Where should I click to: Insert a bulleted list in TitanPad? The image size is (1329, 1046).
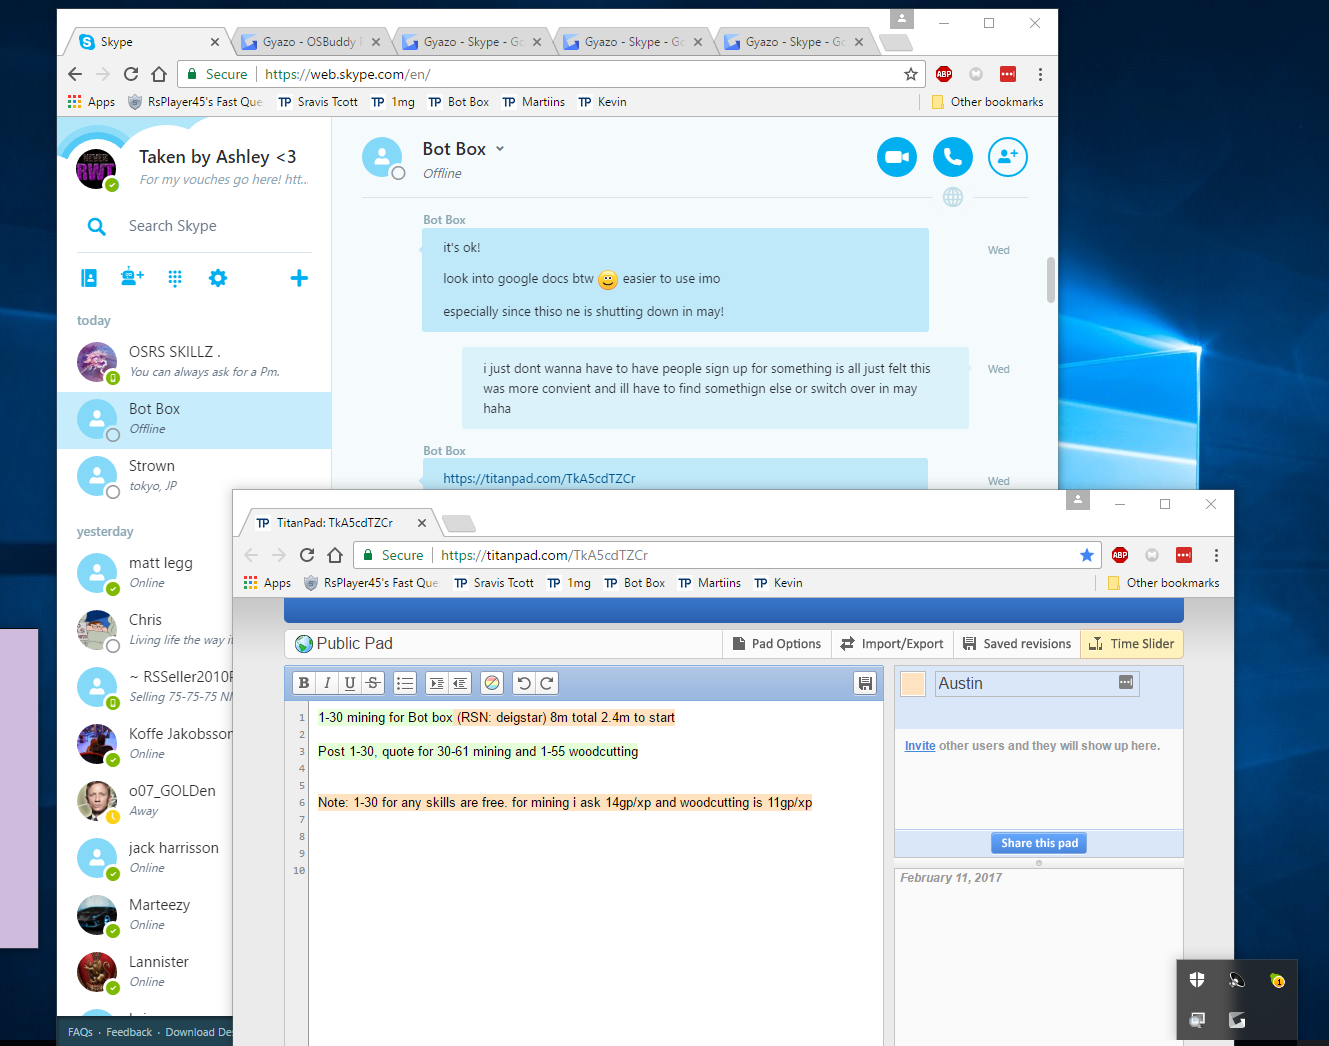click(x=405, y=683)
